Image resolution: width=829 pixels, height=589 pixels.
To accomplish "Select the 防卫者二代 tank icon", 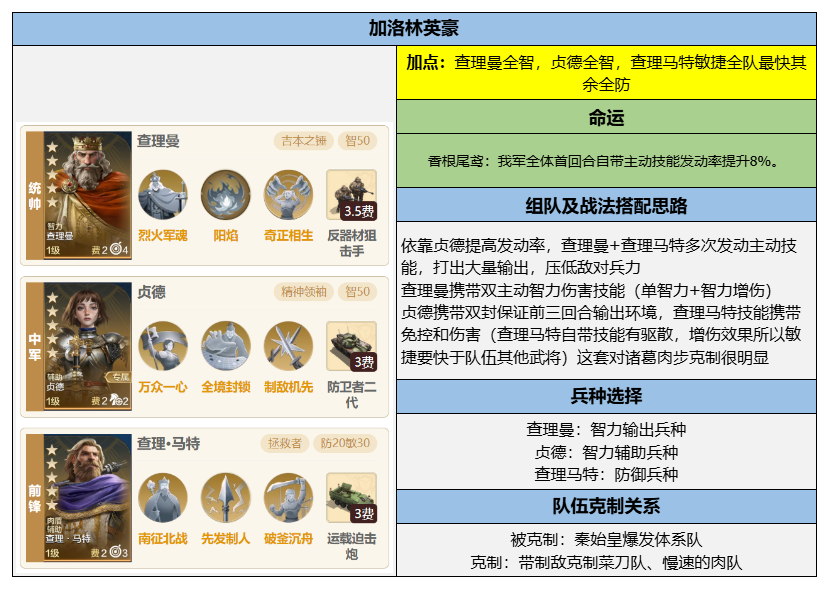I will pyautogui.click(x=352, y=346).
